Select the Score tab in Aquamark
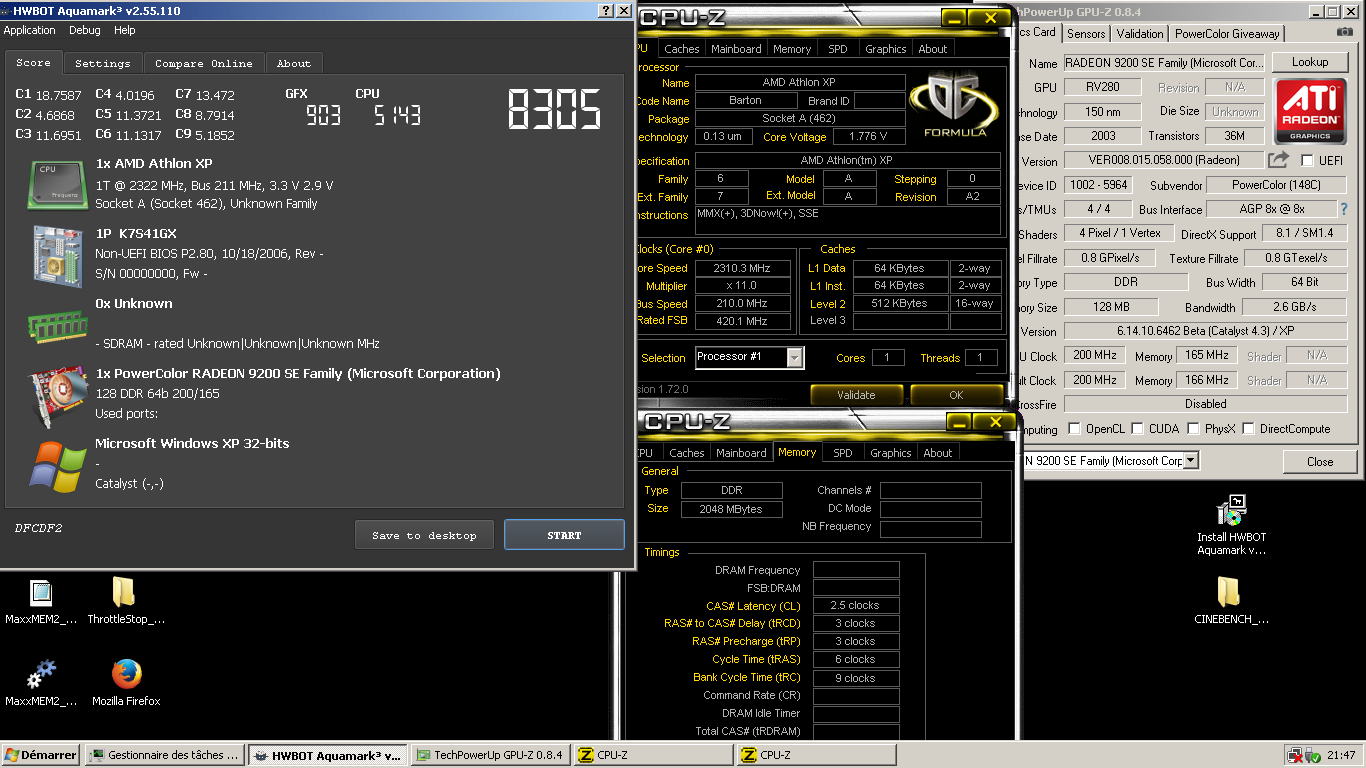Image resolution: width=1366 pixels, height=768 pixels. click(33, 62)
